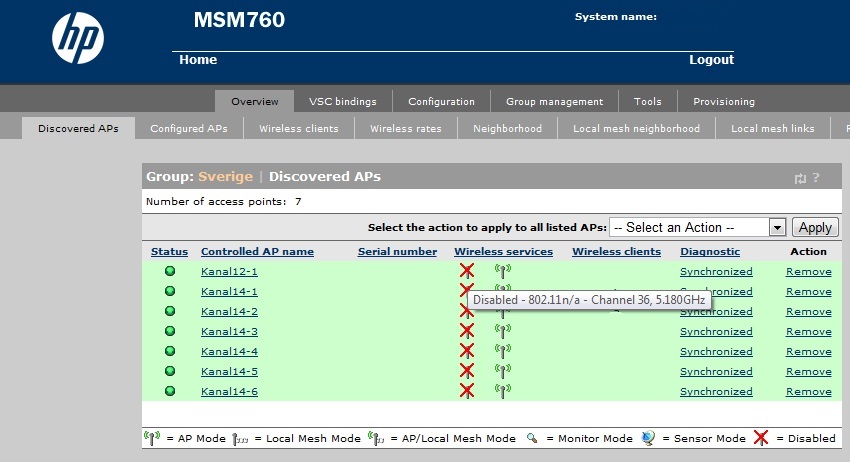This screenshot has width=850, height=462.
Task: Switch to the Overview tab
Action: pyautogui.click(x=255, y=101)
